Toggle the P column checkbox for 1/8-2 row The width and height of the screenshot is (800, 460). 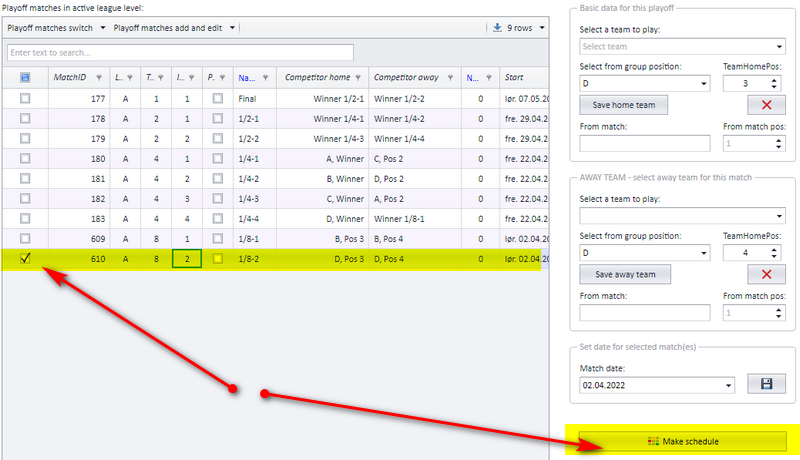click(218, 259)
